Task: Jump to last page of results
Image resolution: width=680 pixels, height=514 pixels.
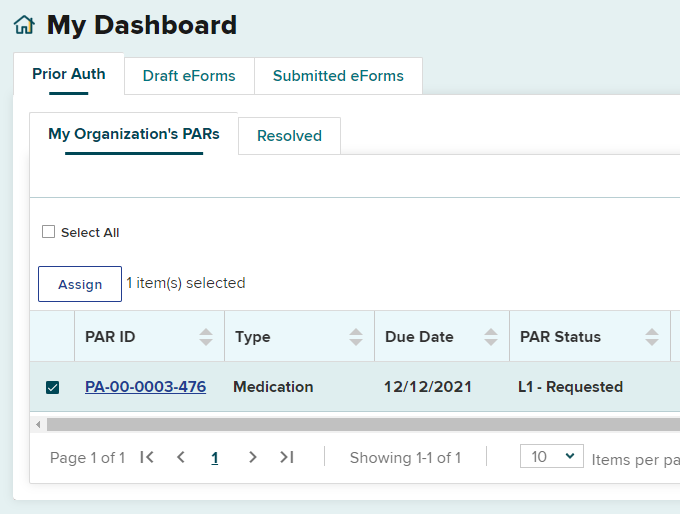Action: [287, 457]
